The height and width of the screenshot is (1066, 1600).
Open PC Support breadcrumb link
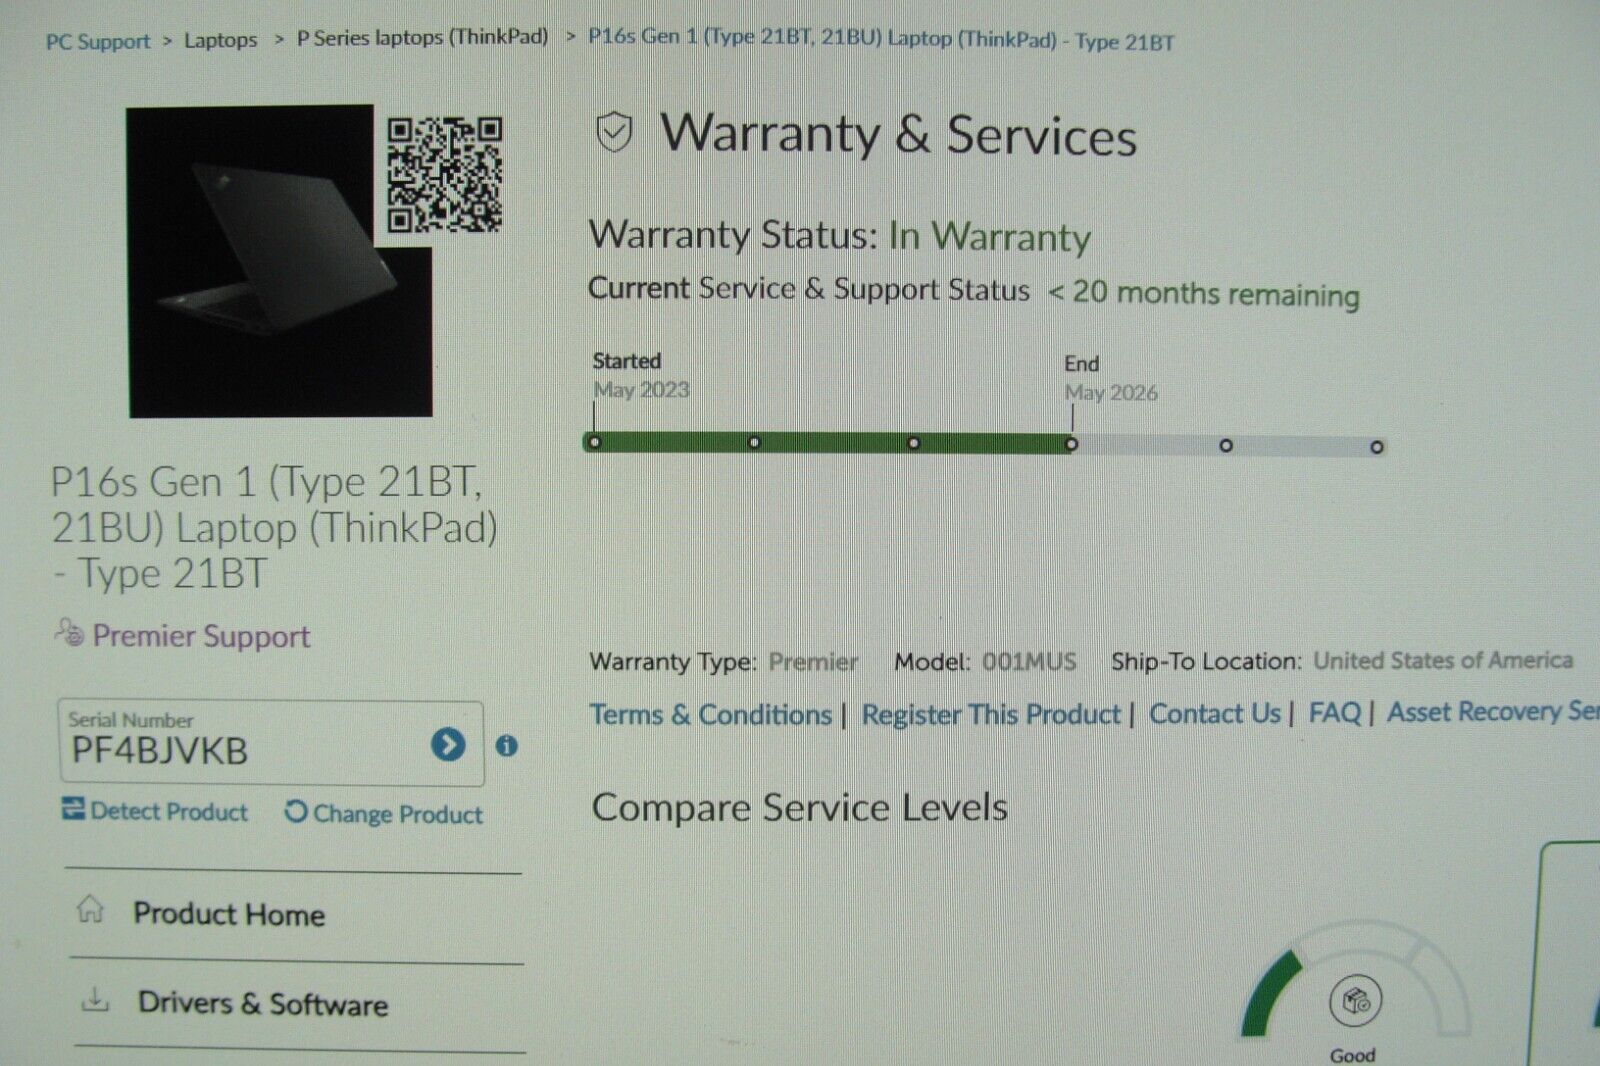[x=98, y=42]
